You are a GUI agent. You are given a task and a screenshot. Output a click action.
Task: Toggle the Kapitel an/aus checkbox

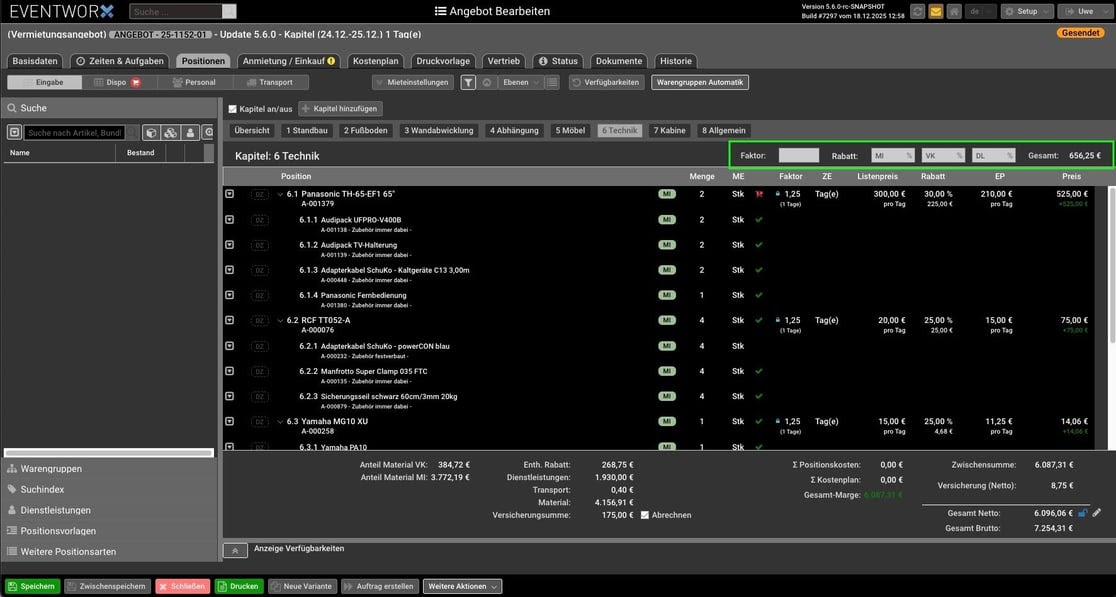233,108
